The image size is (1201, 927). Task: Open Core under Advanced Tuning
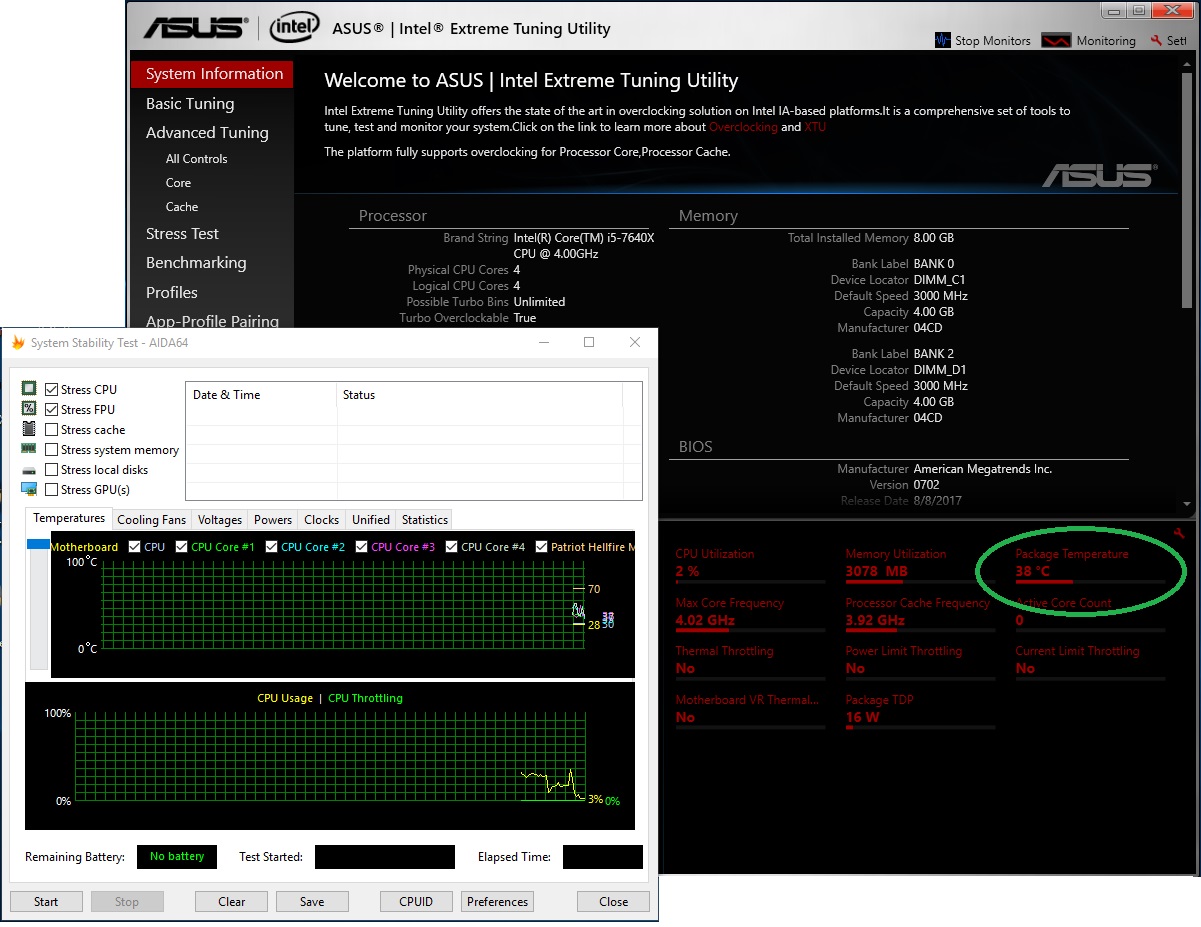179,183
